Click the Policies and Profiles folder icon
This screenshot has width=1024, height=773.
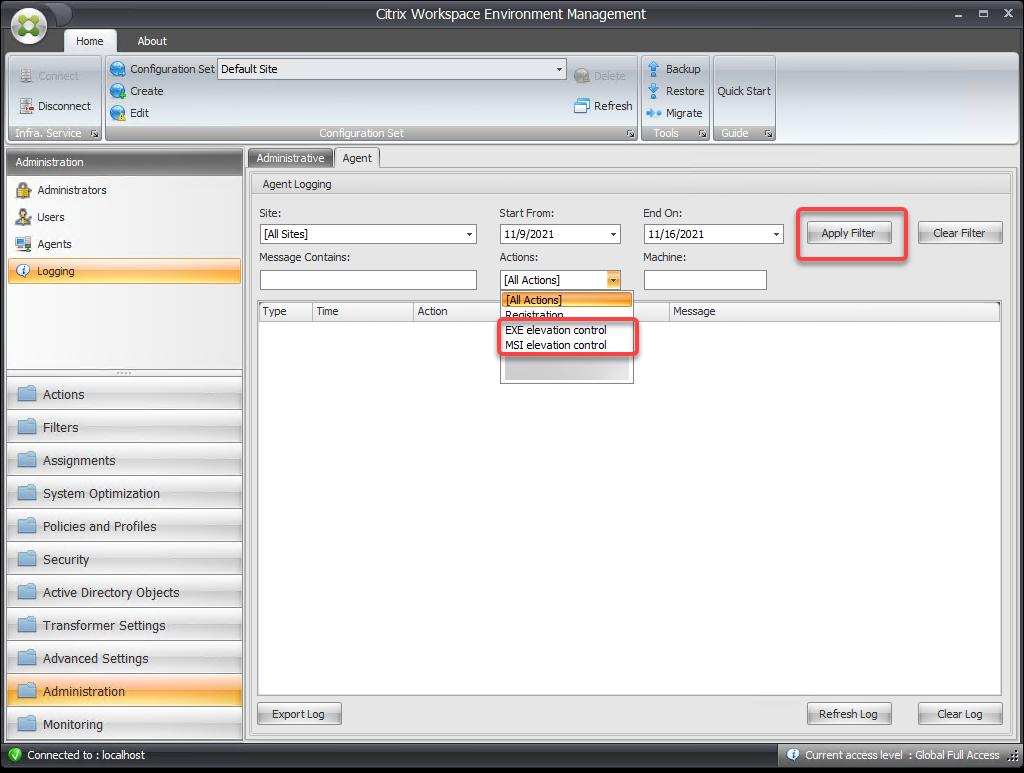pos(27,526)
